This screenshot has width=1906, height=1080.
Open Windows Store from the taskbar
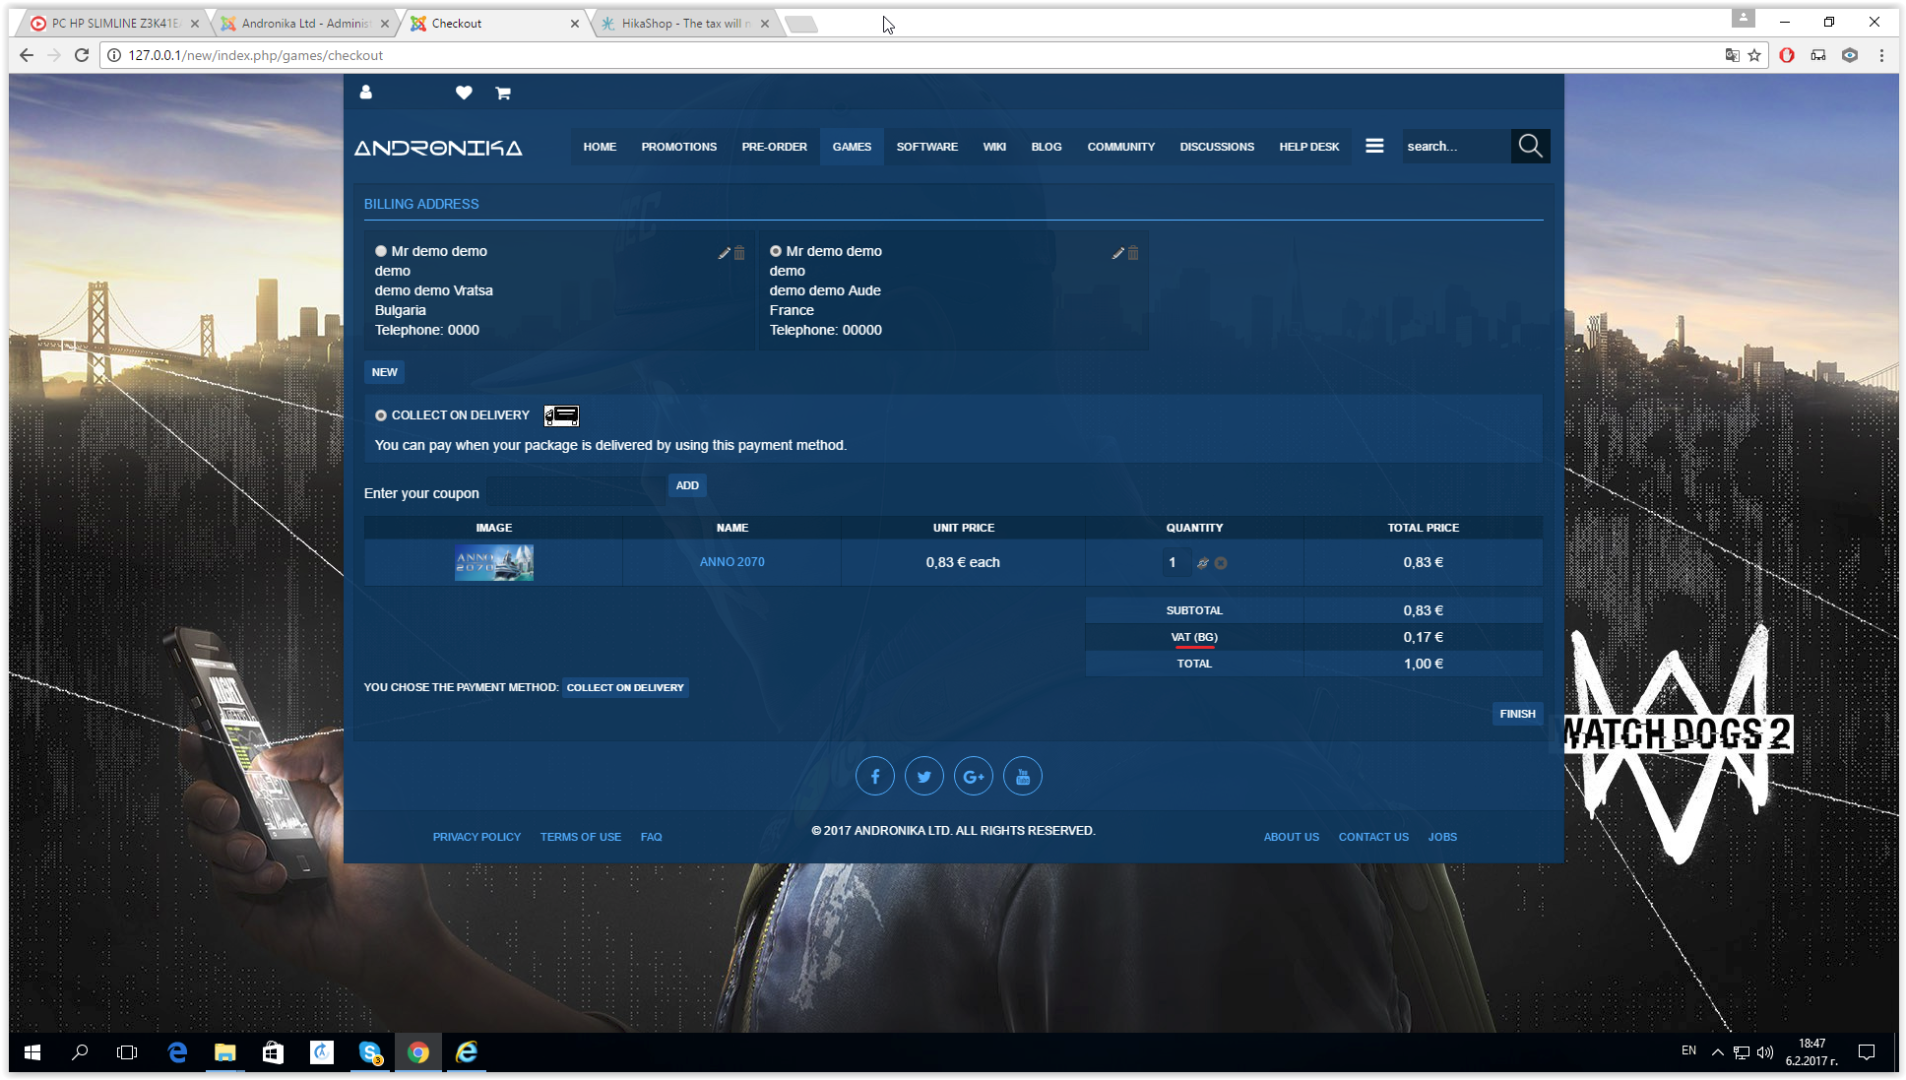coord(273,1052)
